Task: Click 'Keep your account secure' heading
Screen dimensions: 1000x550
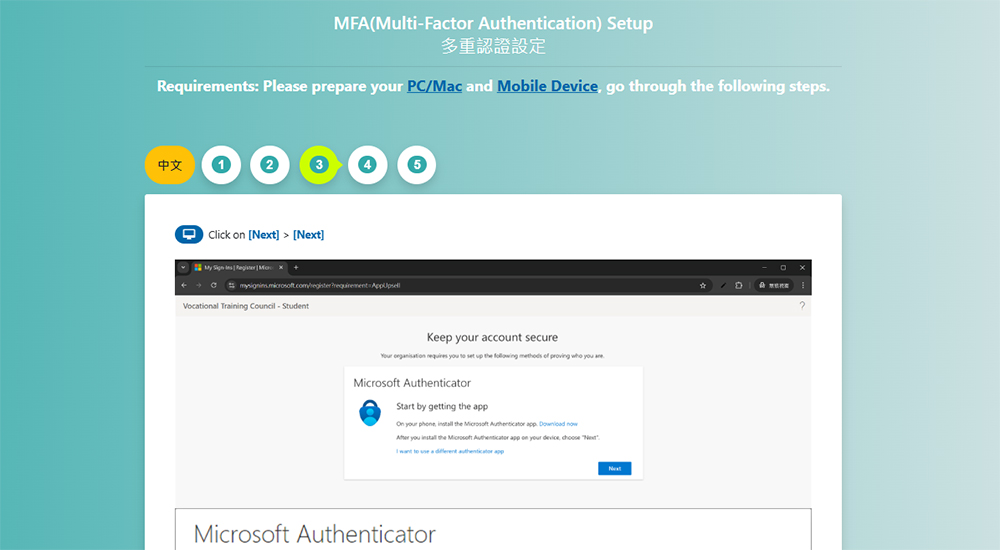Action: 492,337
